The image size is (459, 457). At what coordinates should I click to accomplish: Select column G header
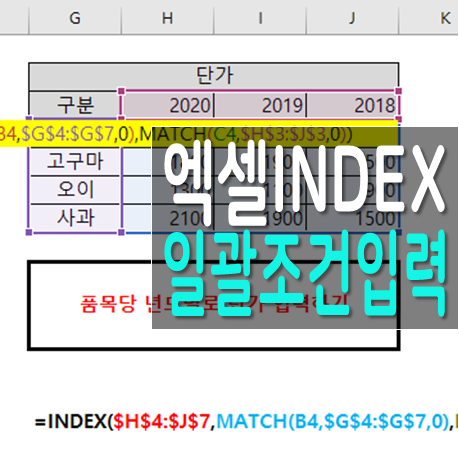[75, 17]
